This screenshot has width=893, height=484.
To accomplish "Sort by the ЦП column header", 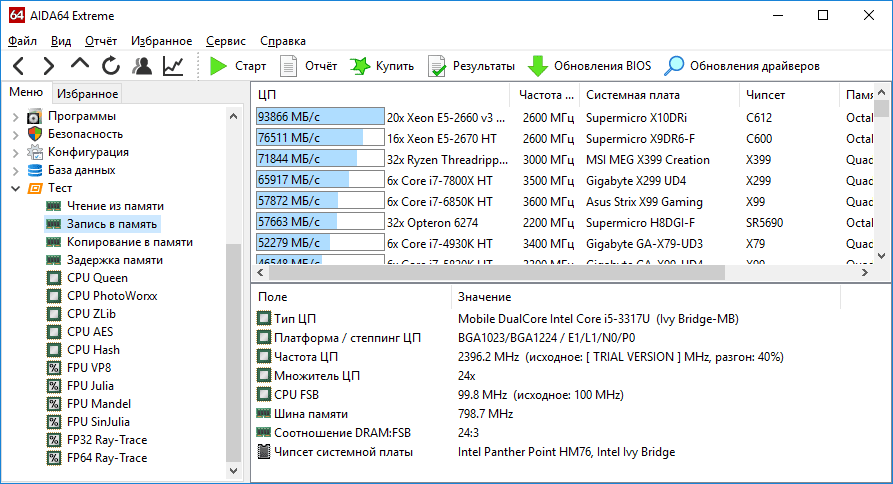I will (x=380, y=95).
